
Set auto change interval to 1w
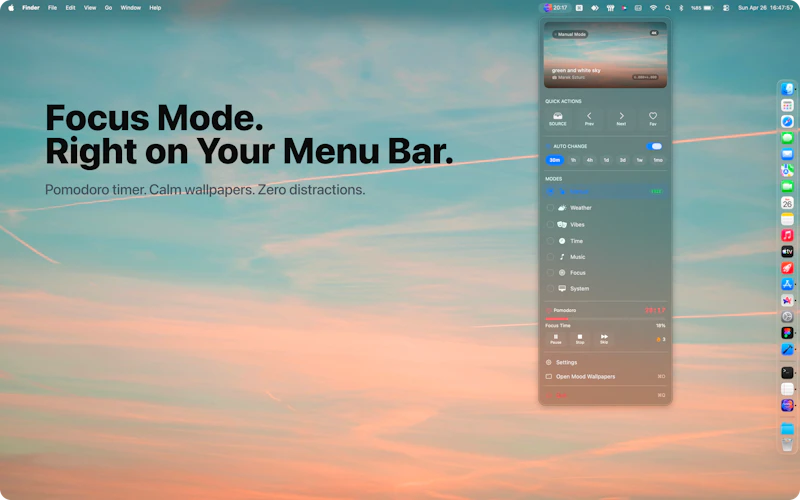[x=639, y=160]
